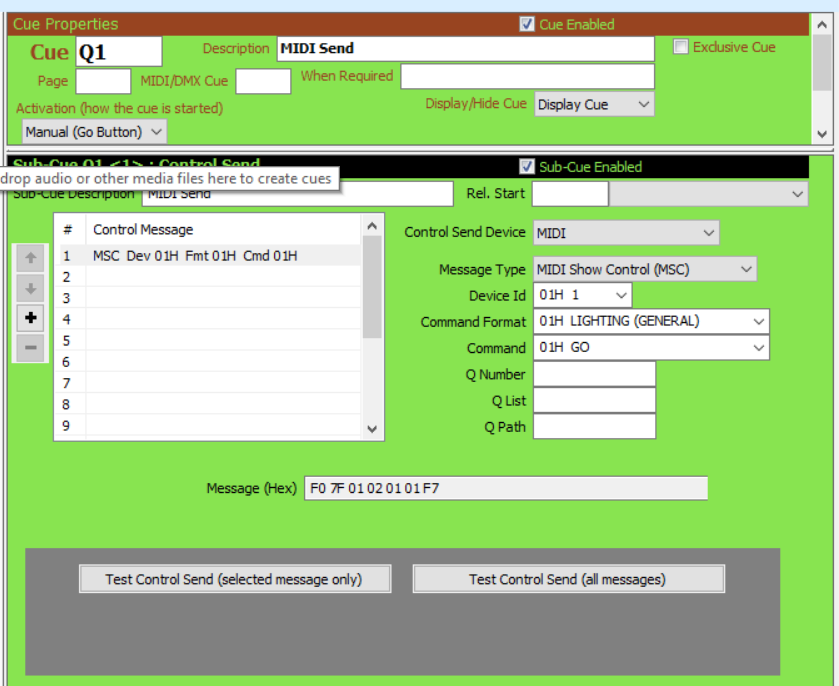
Task: Toggle the Cue Enabled checkbox
Action: click(527, 24)
